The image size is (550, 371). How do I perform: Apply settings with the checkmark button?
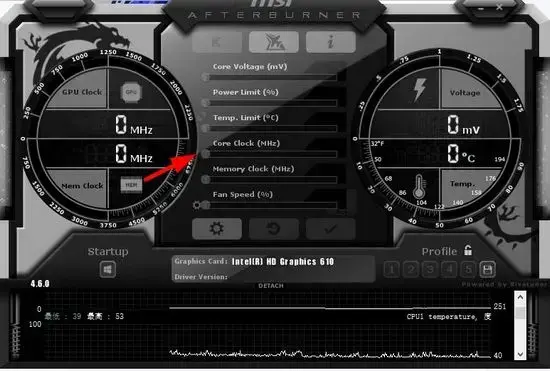point(330,229)
